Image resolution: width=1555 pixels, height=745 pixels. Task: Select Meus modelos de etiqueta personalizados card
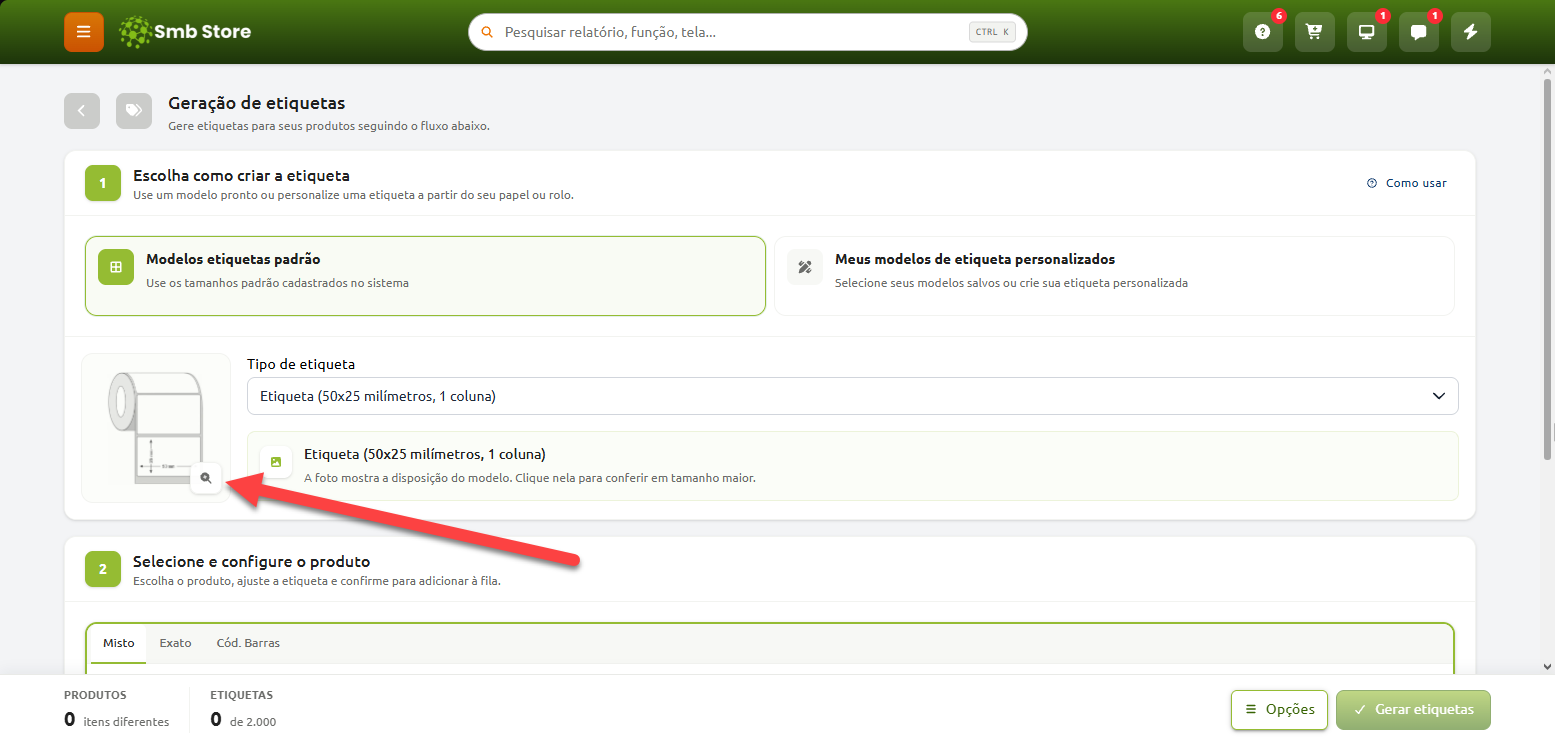point(1114,276)
